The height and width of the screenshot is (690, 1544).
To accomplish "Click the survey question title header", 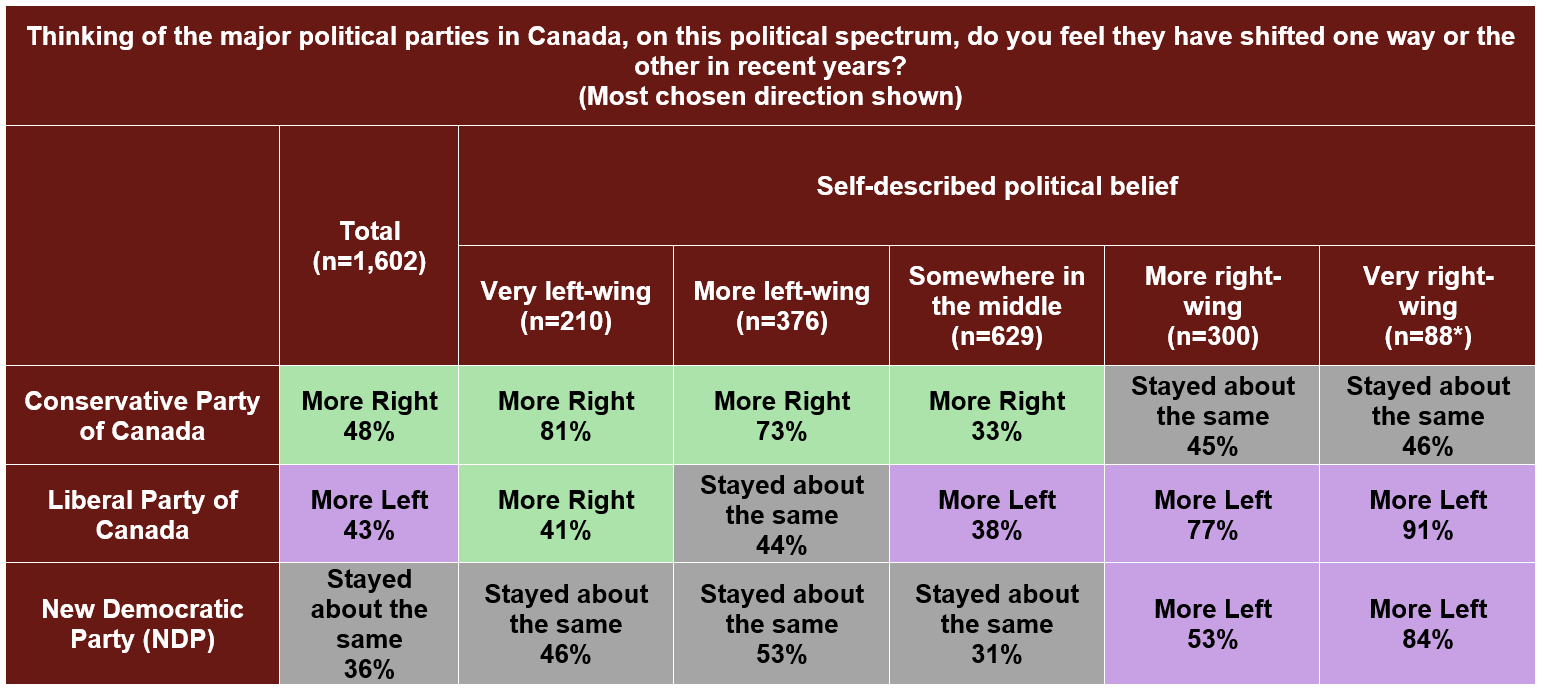I will coord(770,66).
